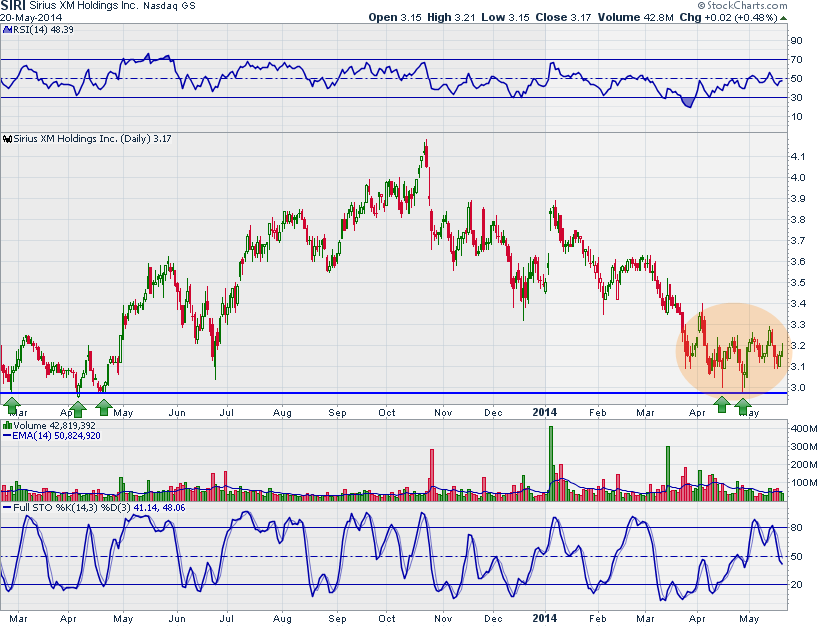The image size is (817, 626).
Task: Click 'Aug' on the stochastic panel date axis
Action: pos(282,619)
